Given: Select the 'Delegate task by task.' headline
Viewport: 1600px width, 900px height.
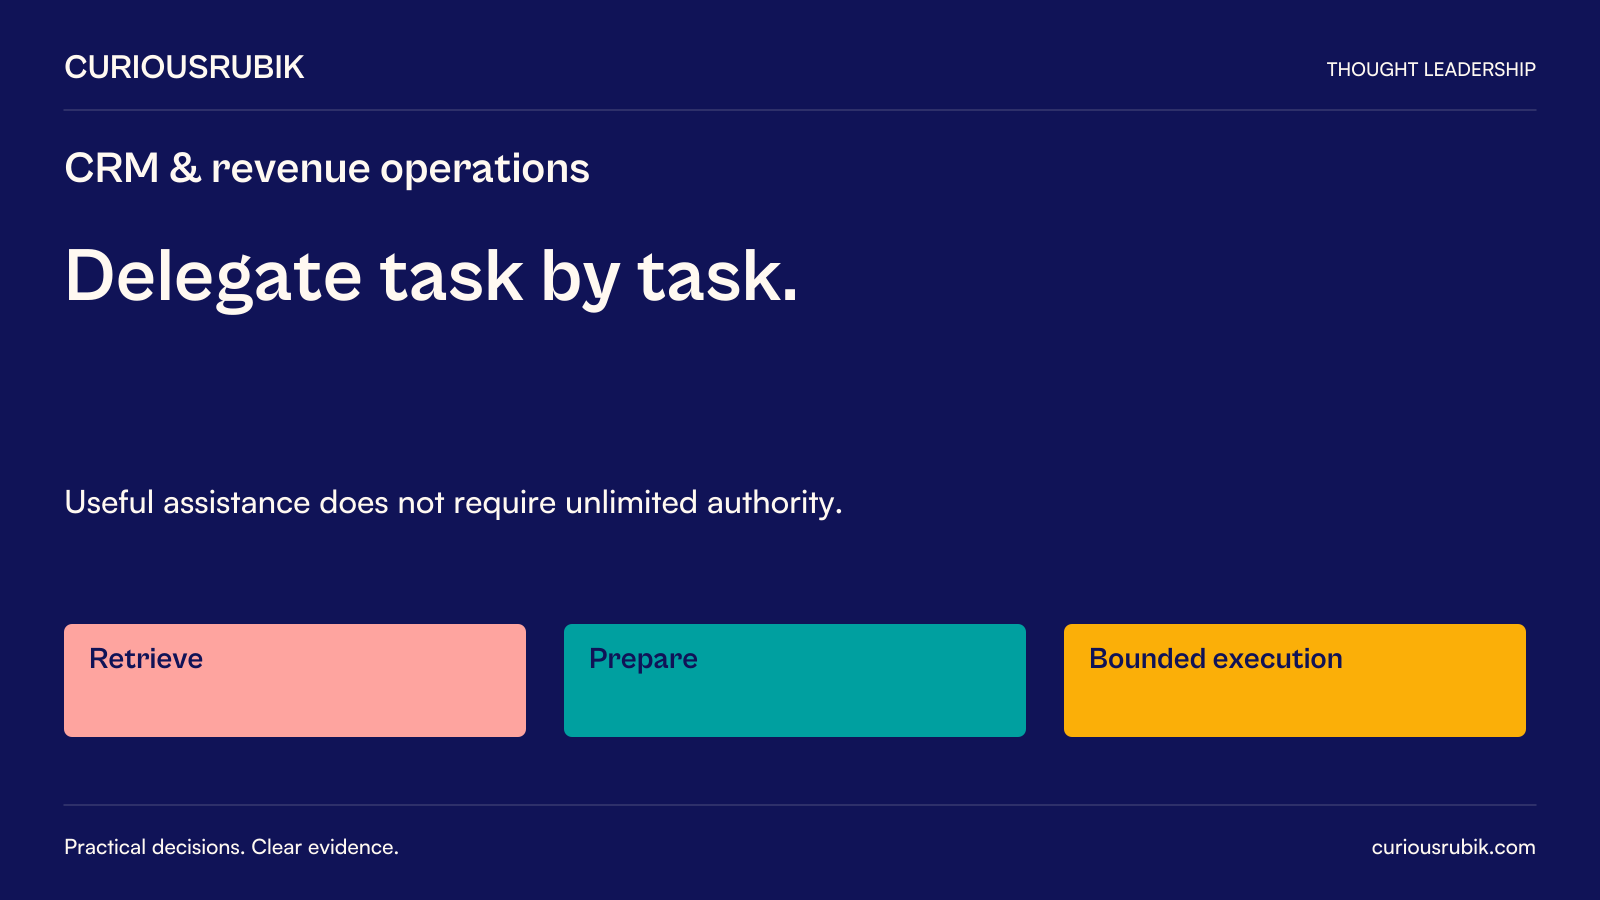Looking at the screenshot, I should 431,277.
